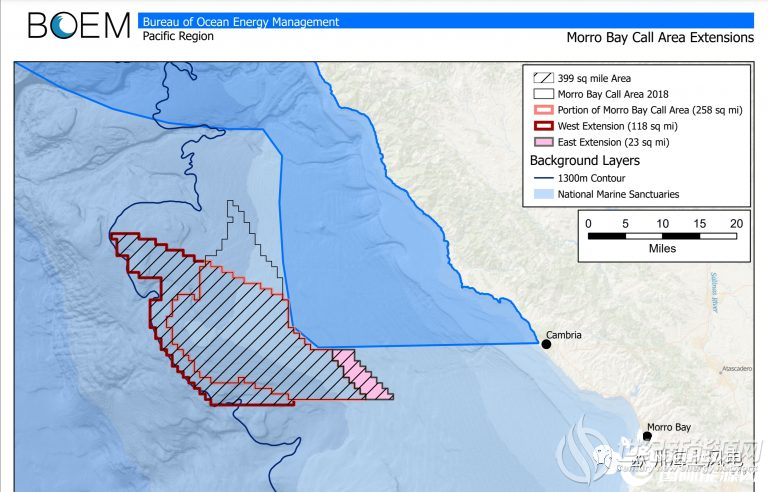This screenshot has width=768, height=492.
Task: Select the National Marine Sanctuaries blue swatch
Action: click(541, 194)
